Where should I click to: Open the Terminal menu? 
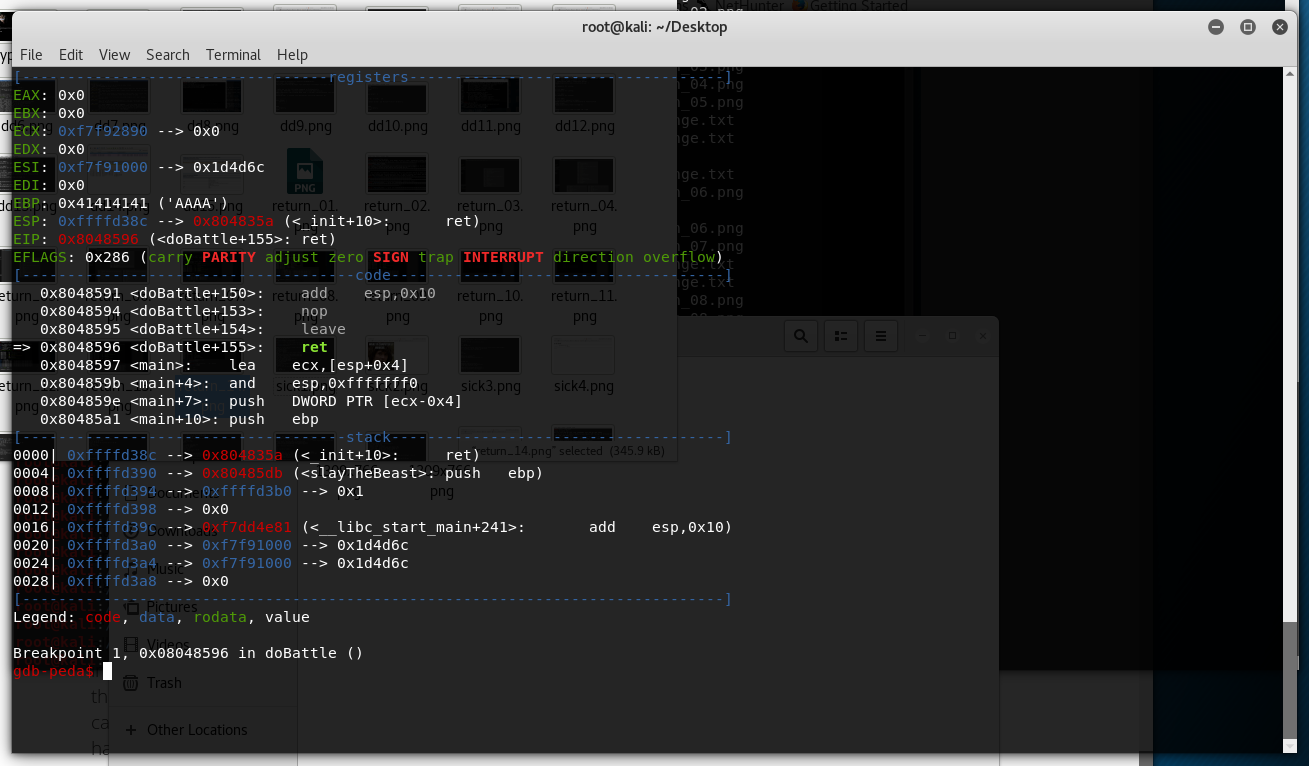tap(233, 55)
